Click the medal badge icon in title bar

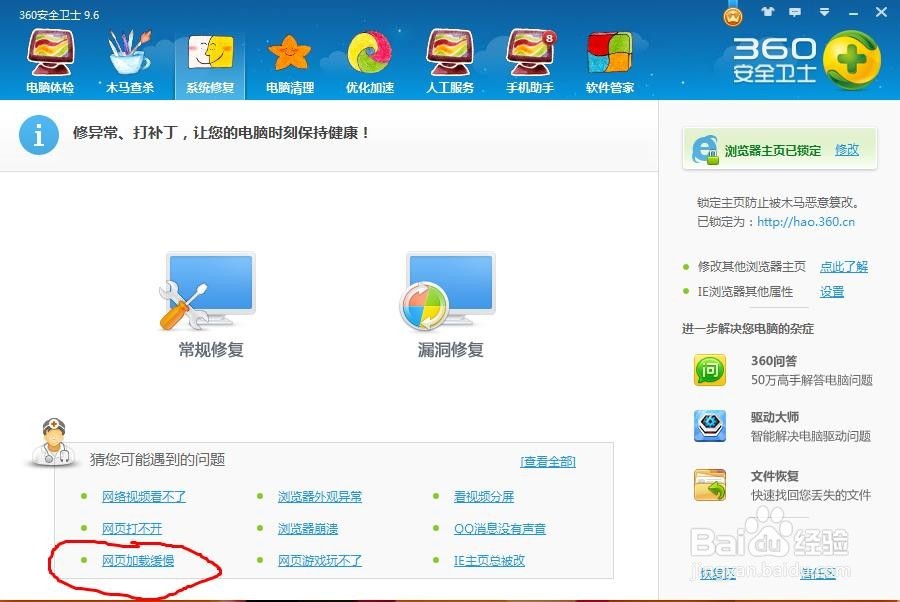pos(732,15)
